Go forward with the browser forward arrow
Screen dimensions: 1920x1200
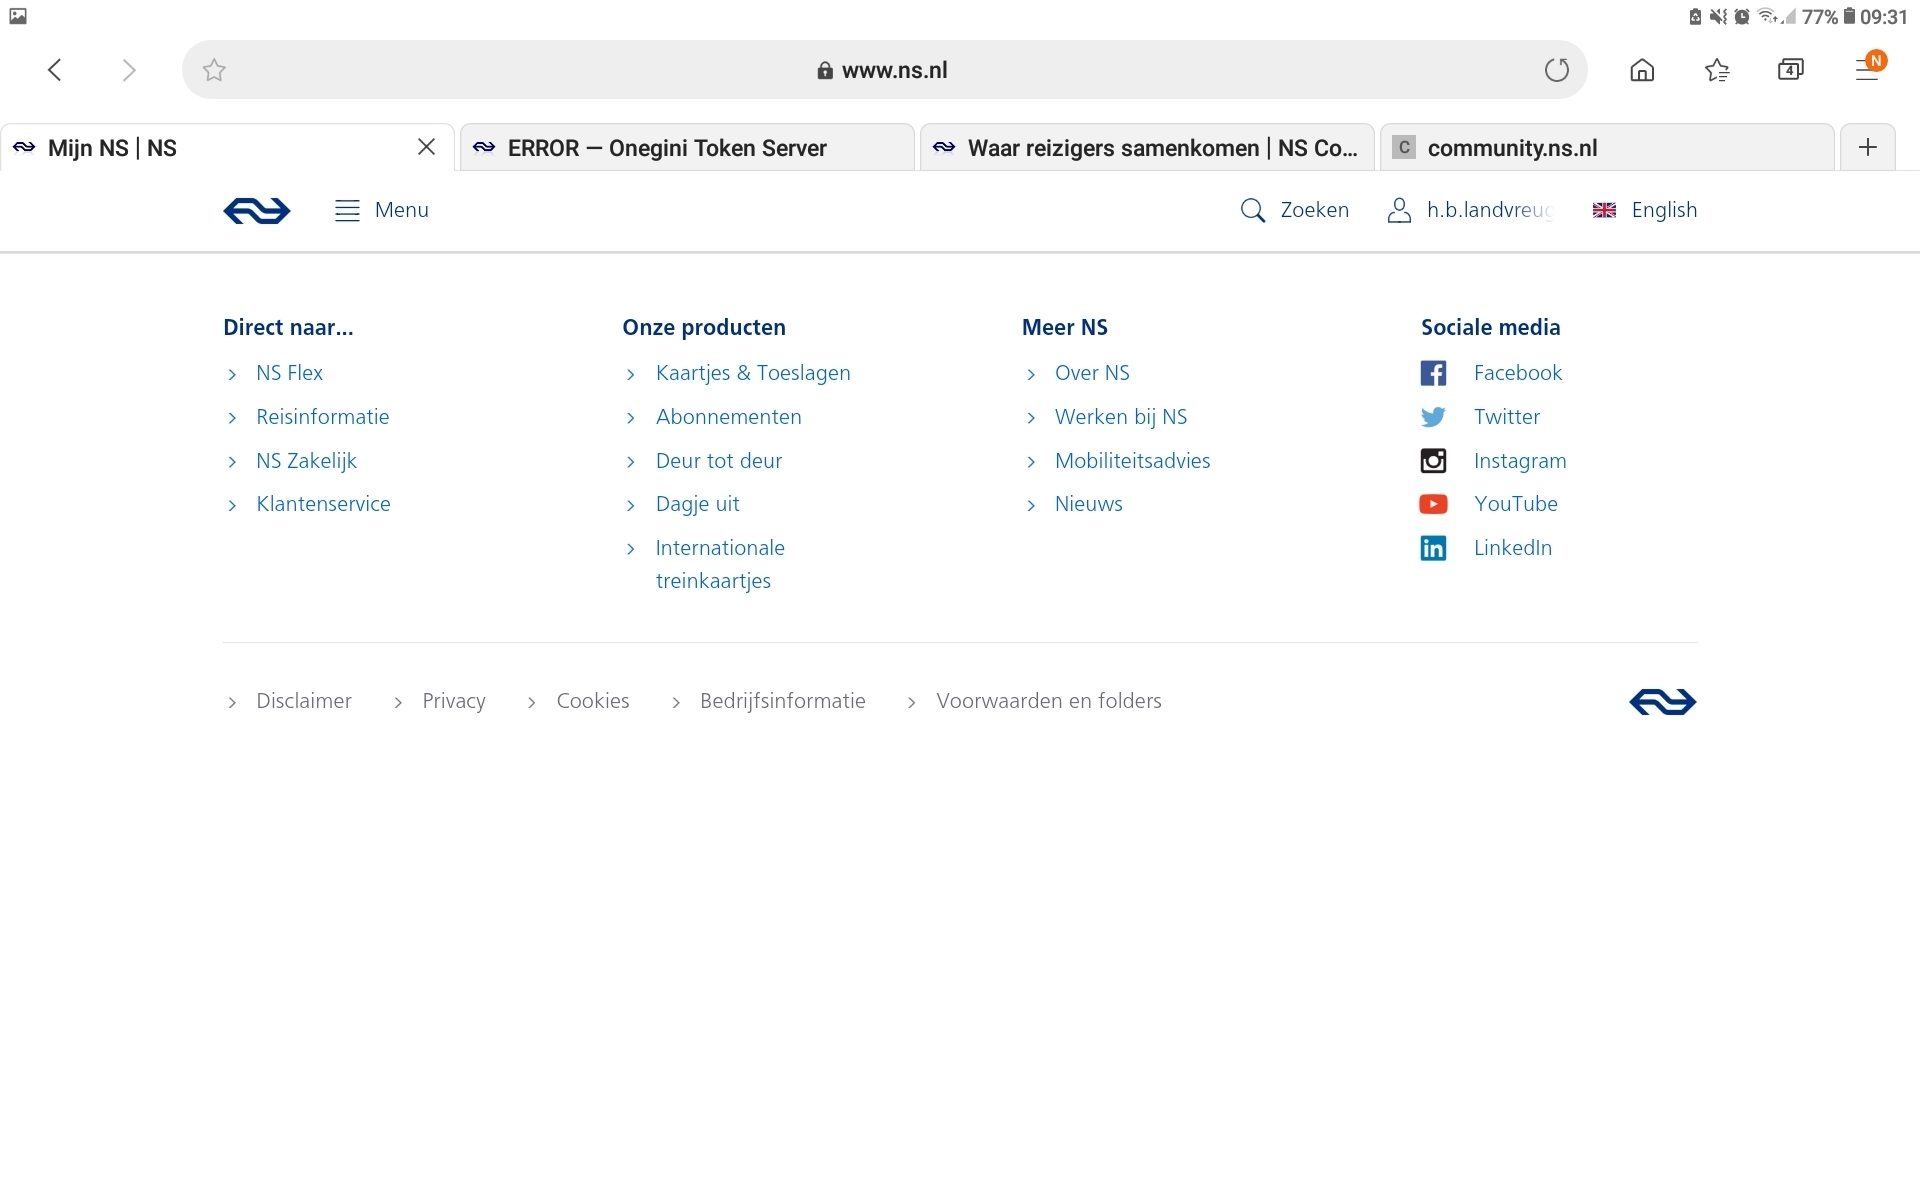click(128, 70)
